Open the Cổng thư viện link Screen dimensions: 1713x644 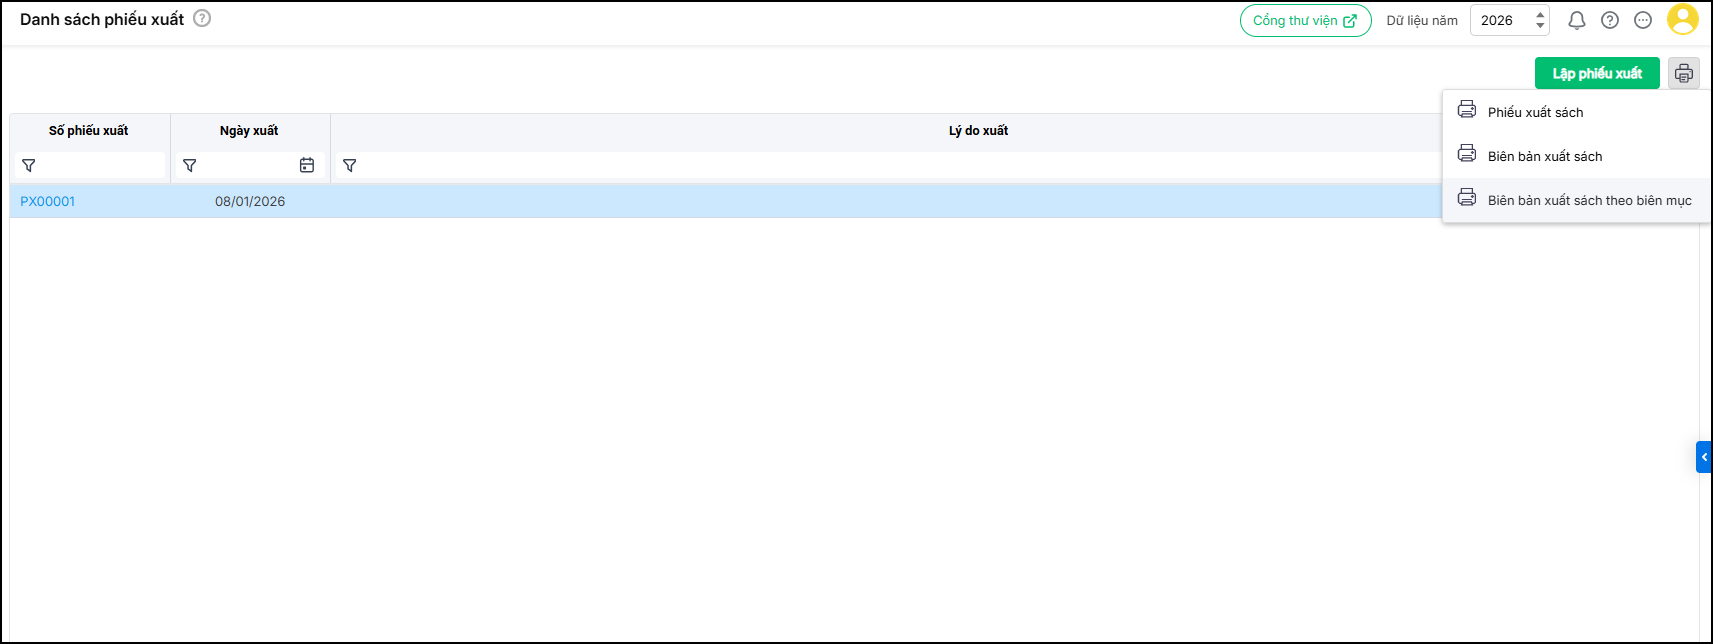coord(1305,20)
